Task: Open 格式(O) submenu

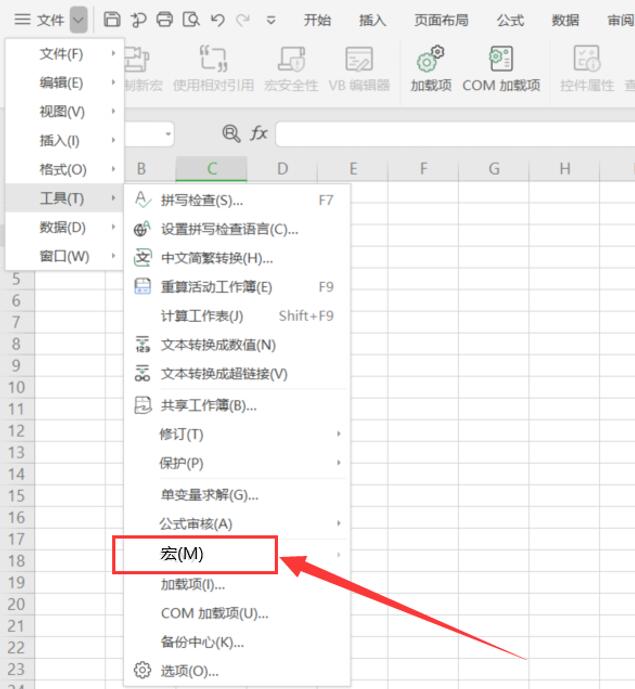Action: (65, 170)
